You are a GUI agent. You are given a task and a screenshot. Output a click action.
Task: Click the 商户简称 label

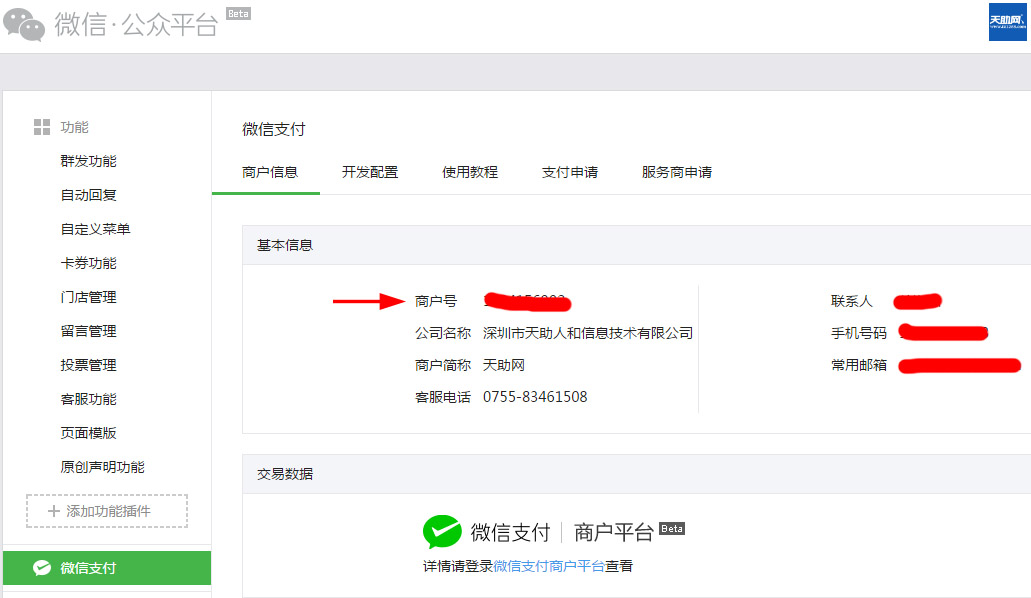(x=443, y=365)
